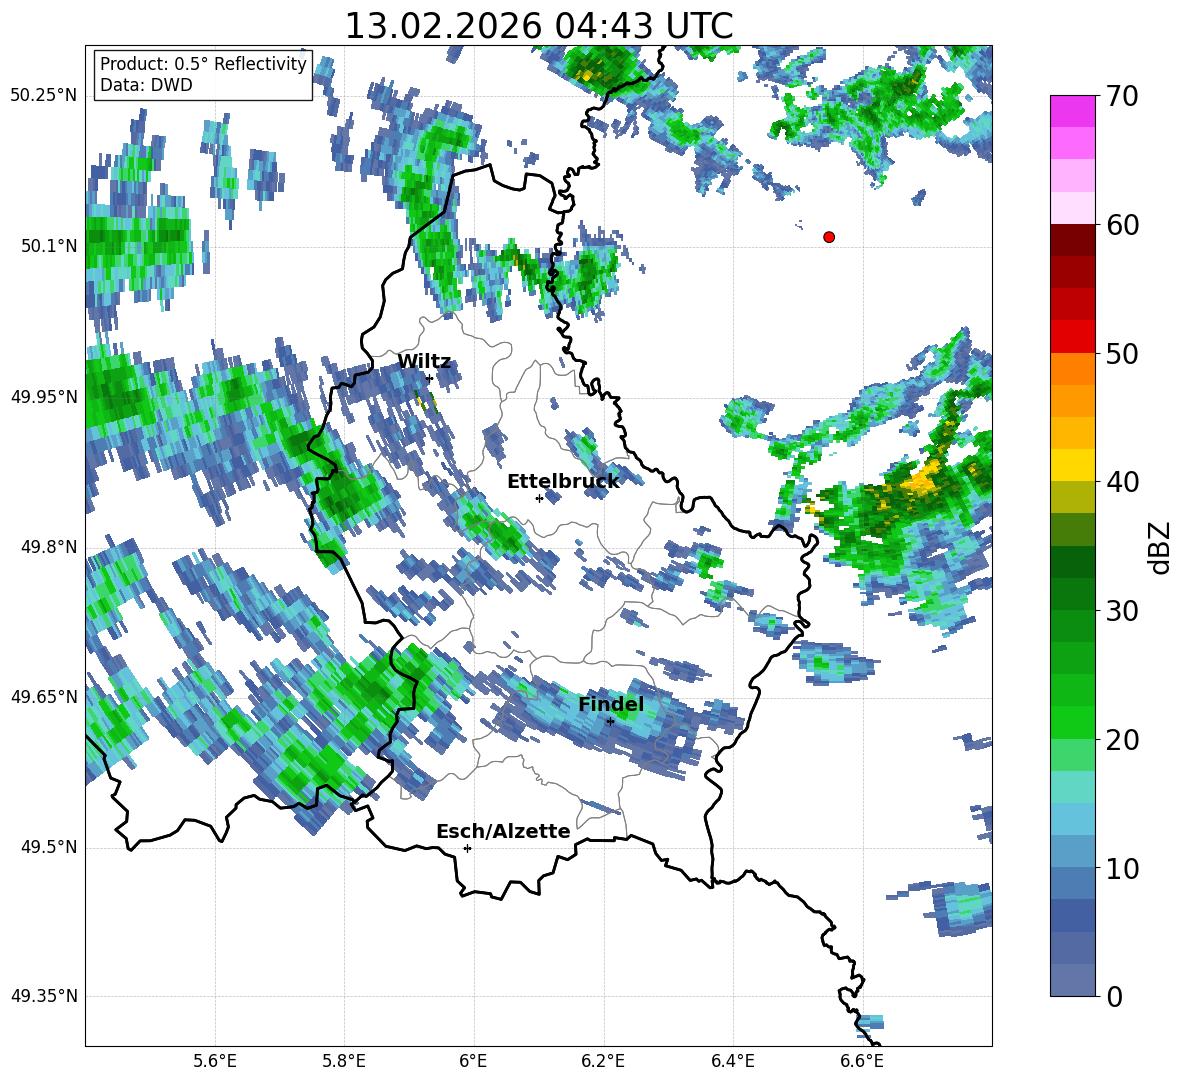Click the yellow colorbar segment near 40
The height and width of the screenshot is (1081, 1184).
coord(1072,466)
